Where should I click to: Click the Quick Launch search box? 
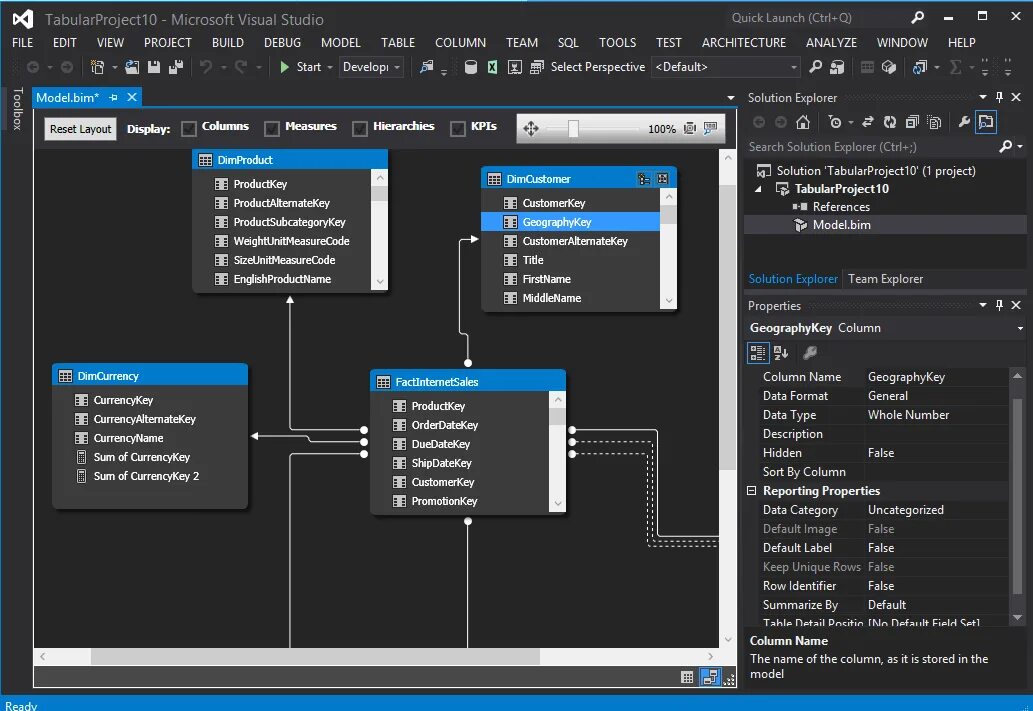pos(815,18)
